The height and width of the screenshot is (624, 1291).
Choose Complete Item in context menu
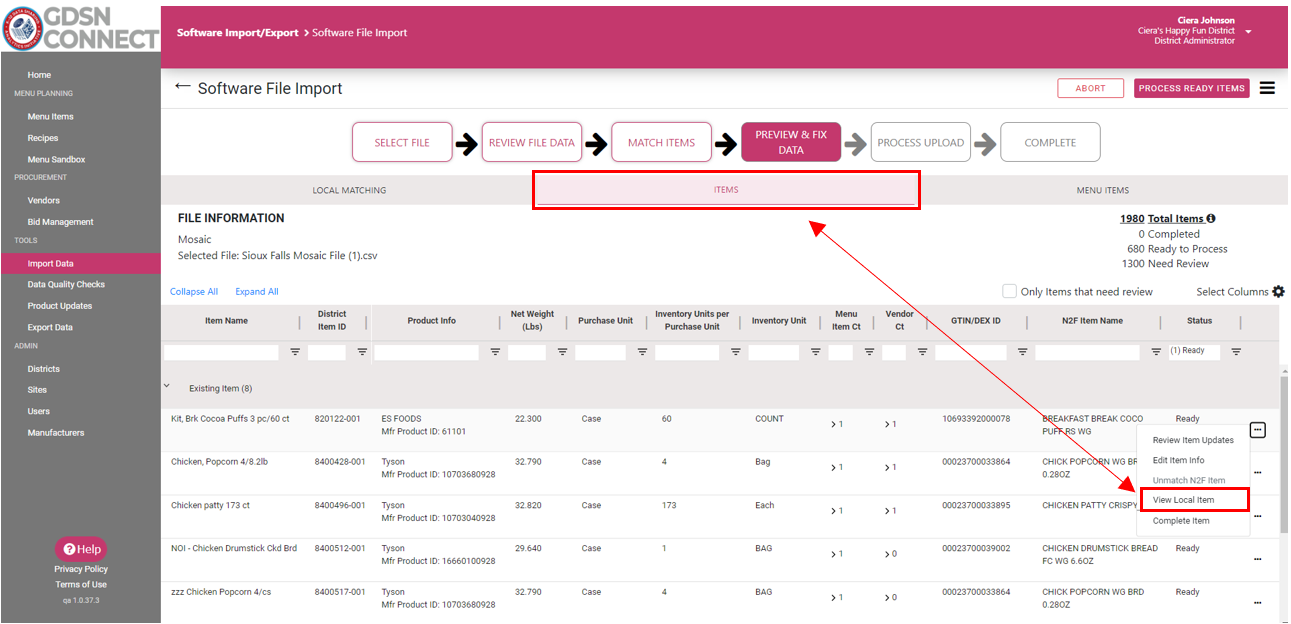(x=1193, y=521)
